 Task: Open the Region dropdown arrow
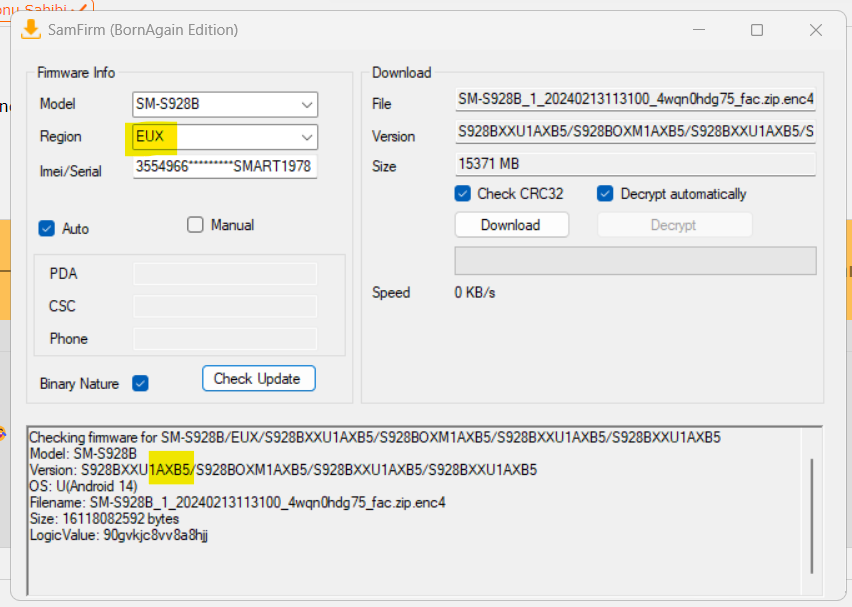click(x=306, y=137)
